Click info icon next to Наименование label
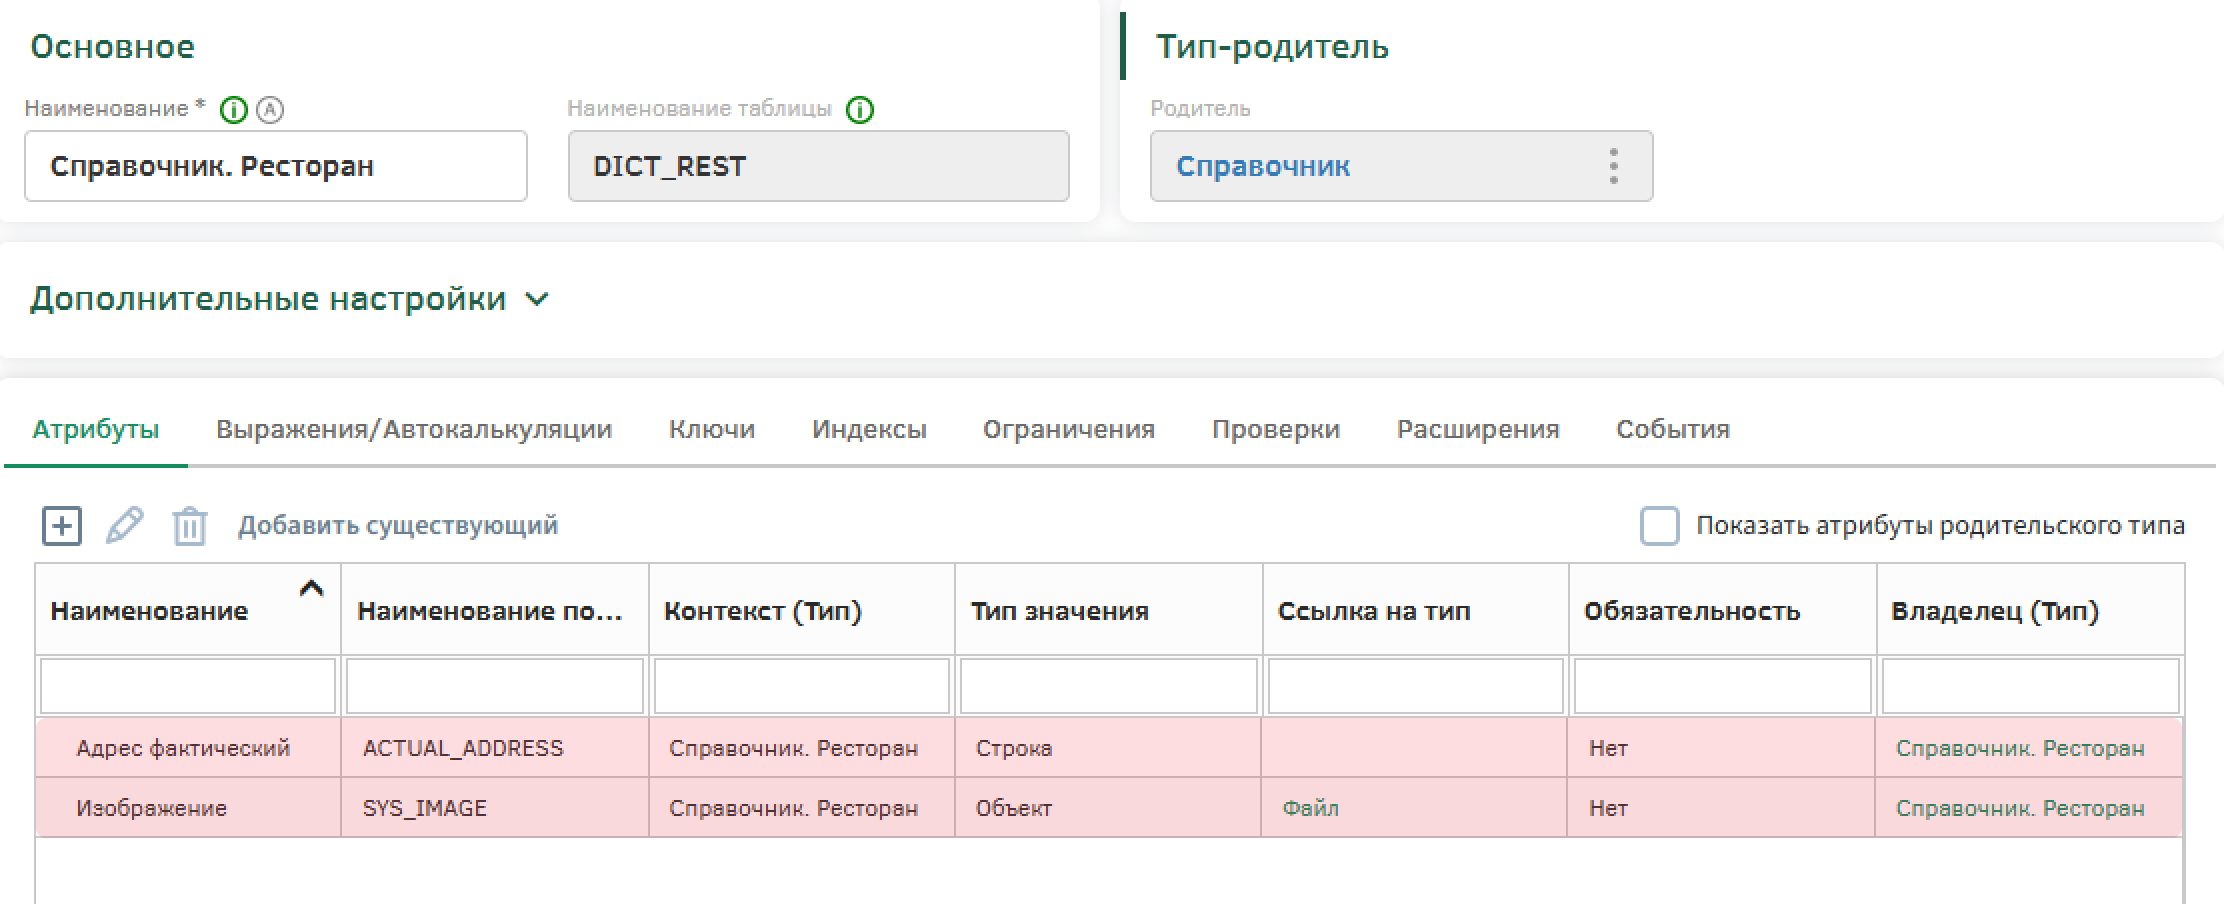Viewport: 2224px width, 904px height. (x=233, y=110)
